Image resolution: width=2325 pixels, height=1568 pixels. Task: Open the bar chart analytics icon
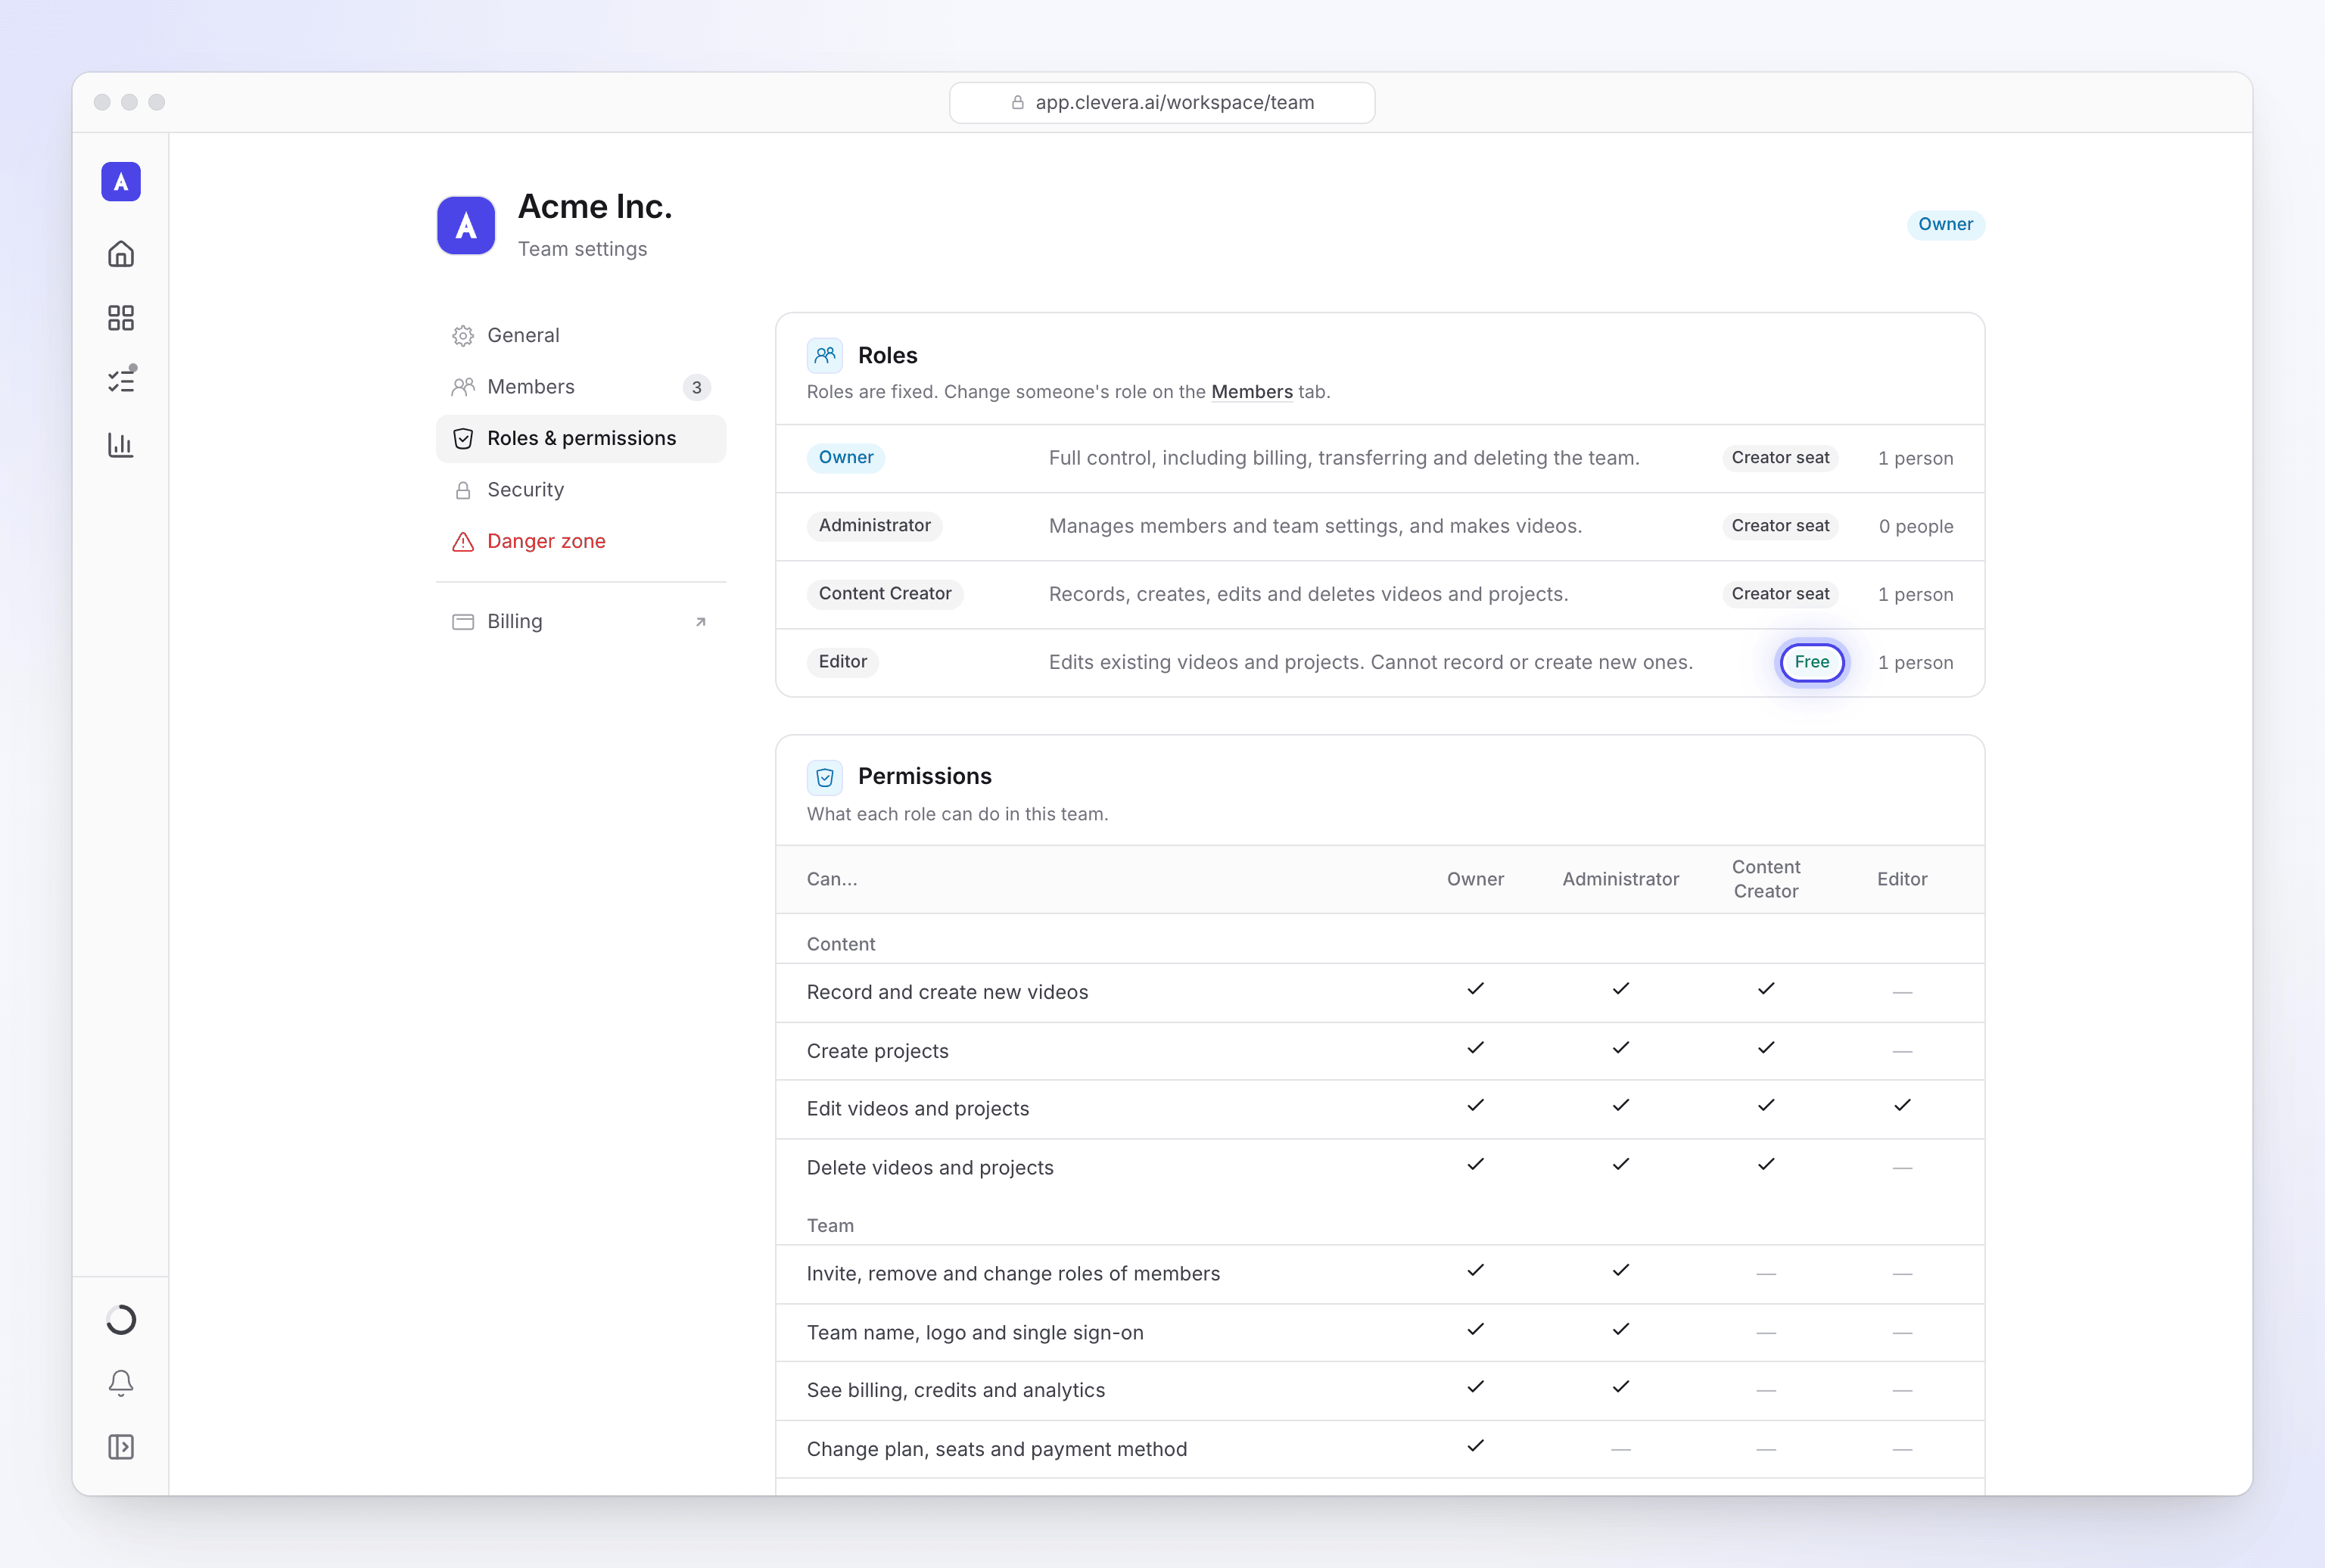pos(121,445)
